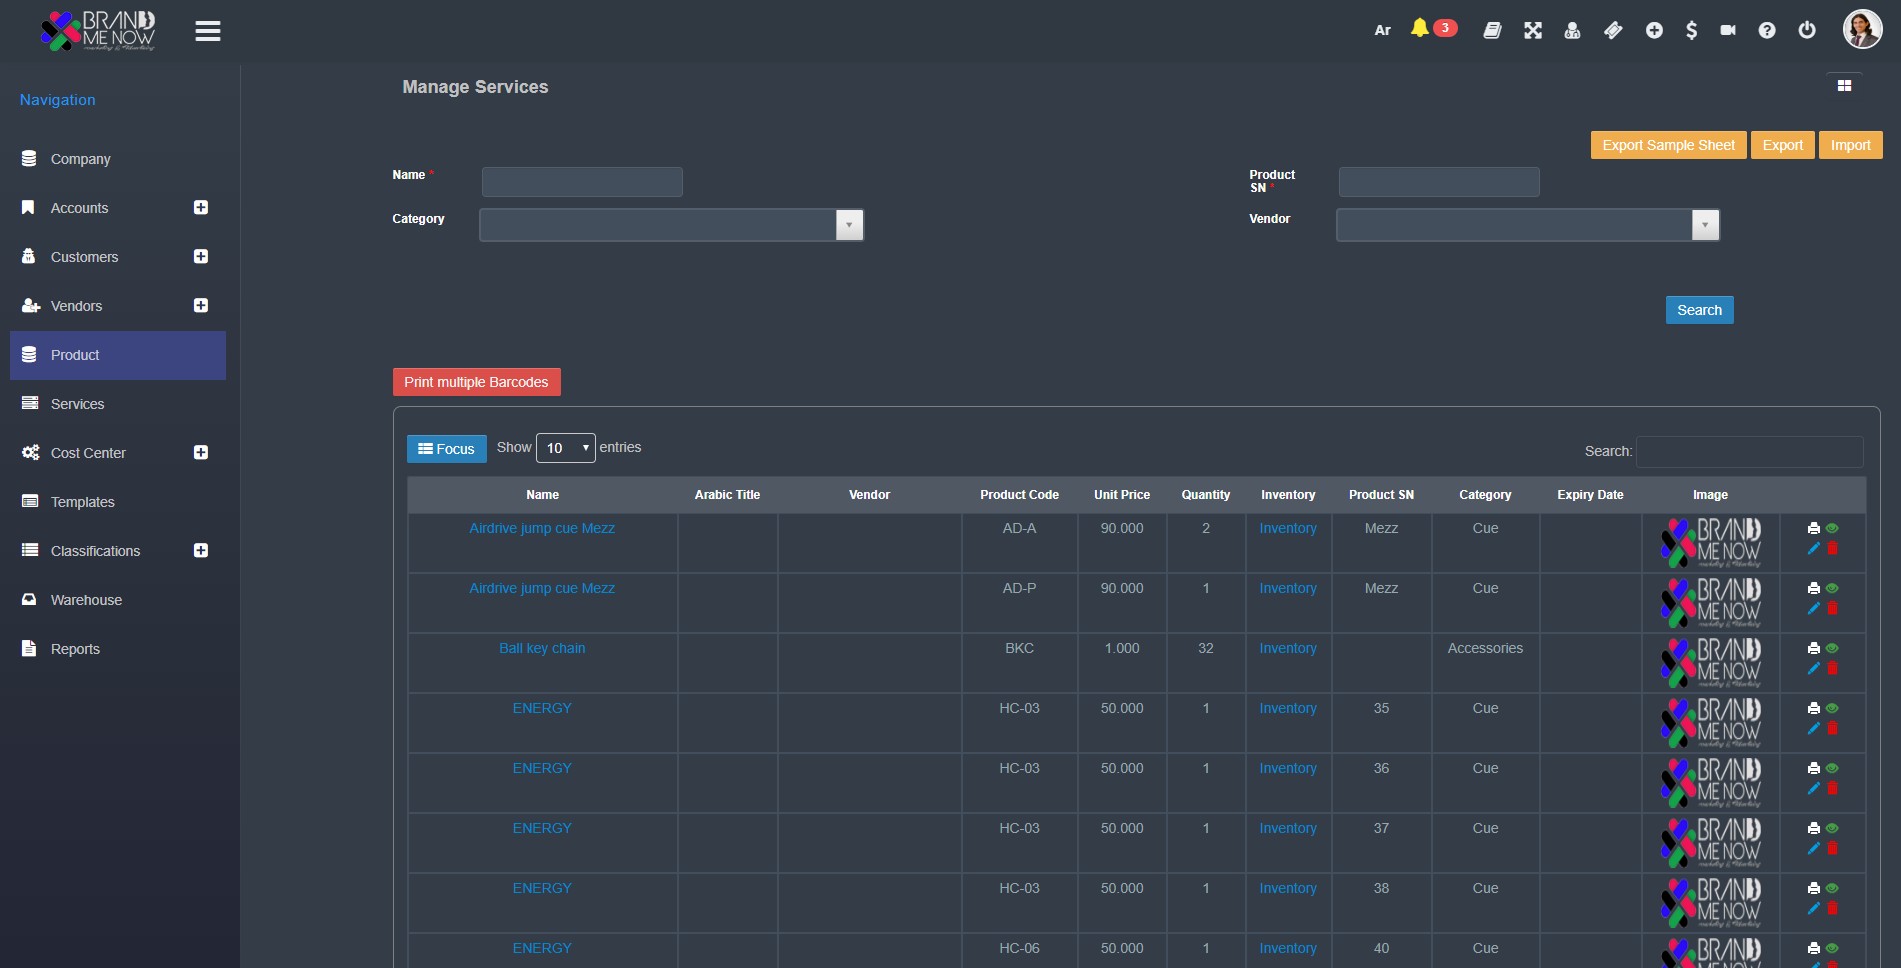This screenshot has width=1901, height=968.
Task: Click the fullscreen expand arrows icon
Action: click(1532, 31)
